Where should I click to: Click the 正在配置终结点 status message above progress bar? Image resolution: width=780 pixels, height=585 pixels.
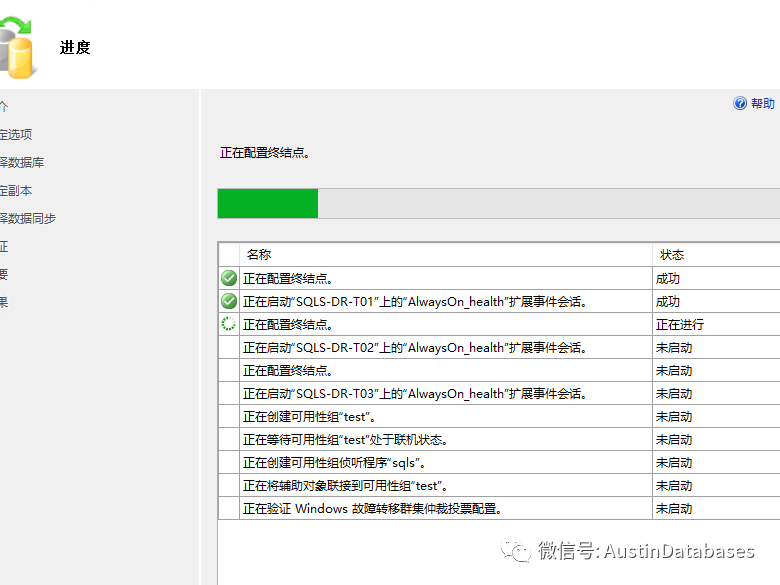point(265,153)
